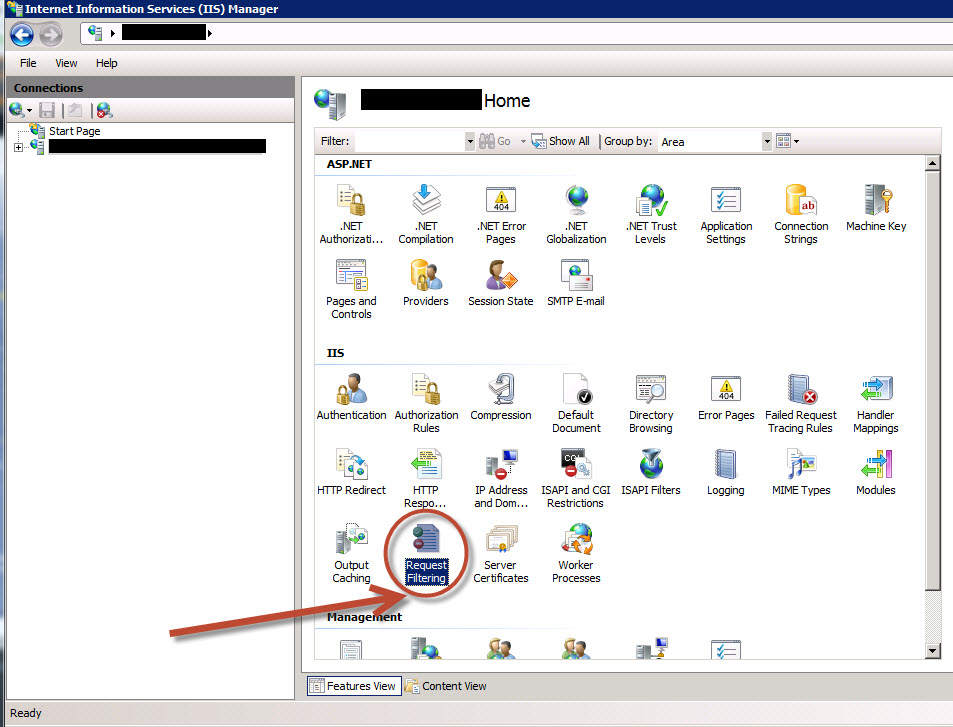Screen dimensions: 953x727
Task: Open the Modules feature
Action: pyautogui.click(x=876, y=472)
